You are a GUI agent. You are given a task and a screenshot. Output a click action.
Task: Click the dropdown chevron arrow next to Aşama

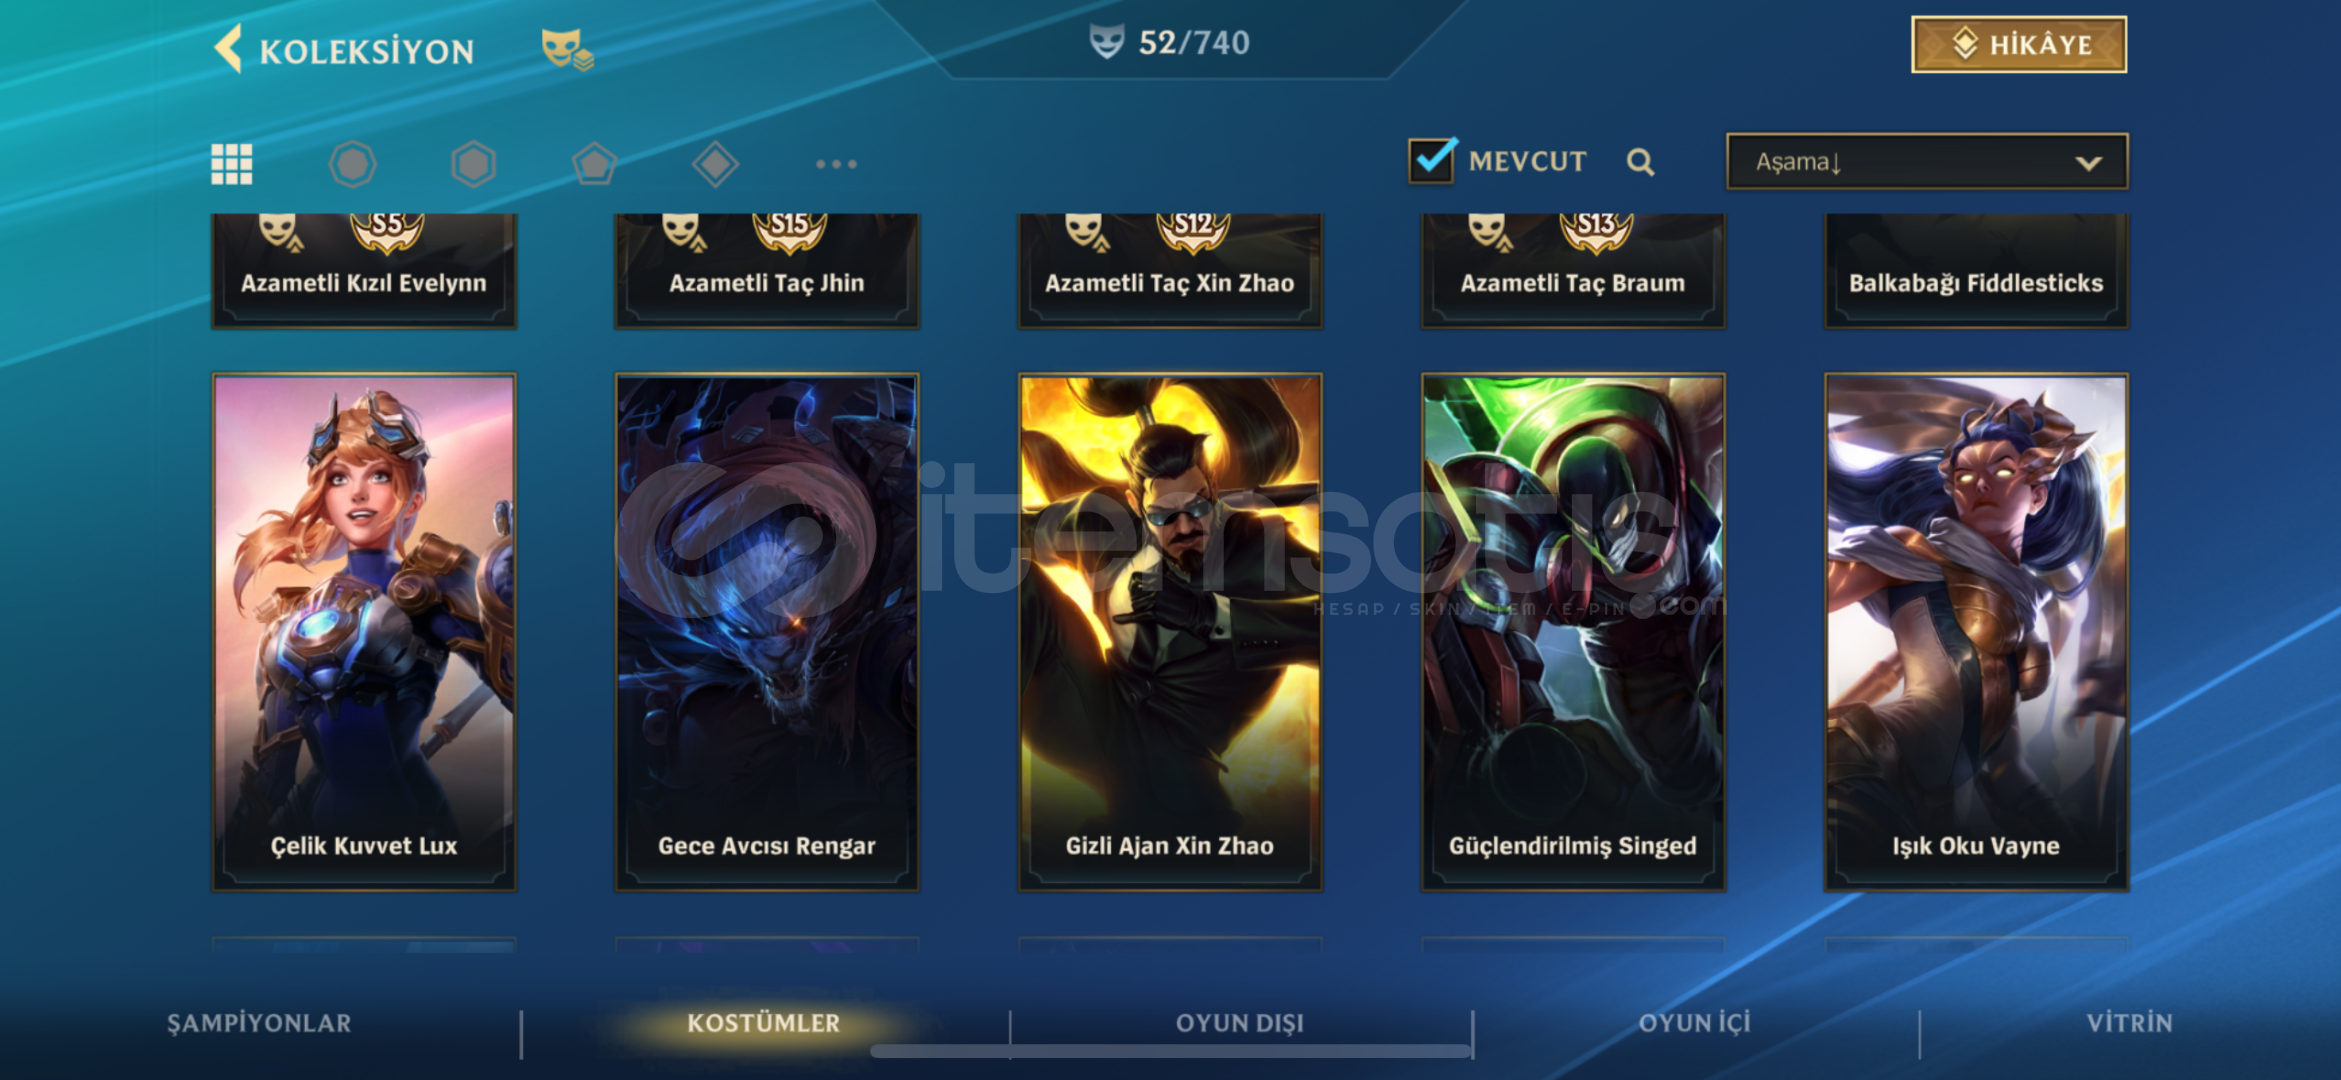pyautogui.click(x=2088, y=163)
